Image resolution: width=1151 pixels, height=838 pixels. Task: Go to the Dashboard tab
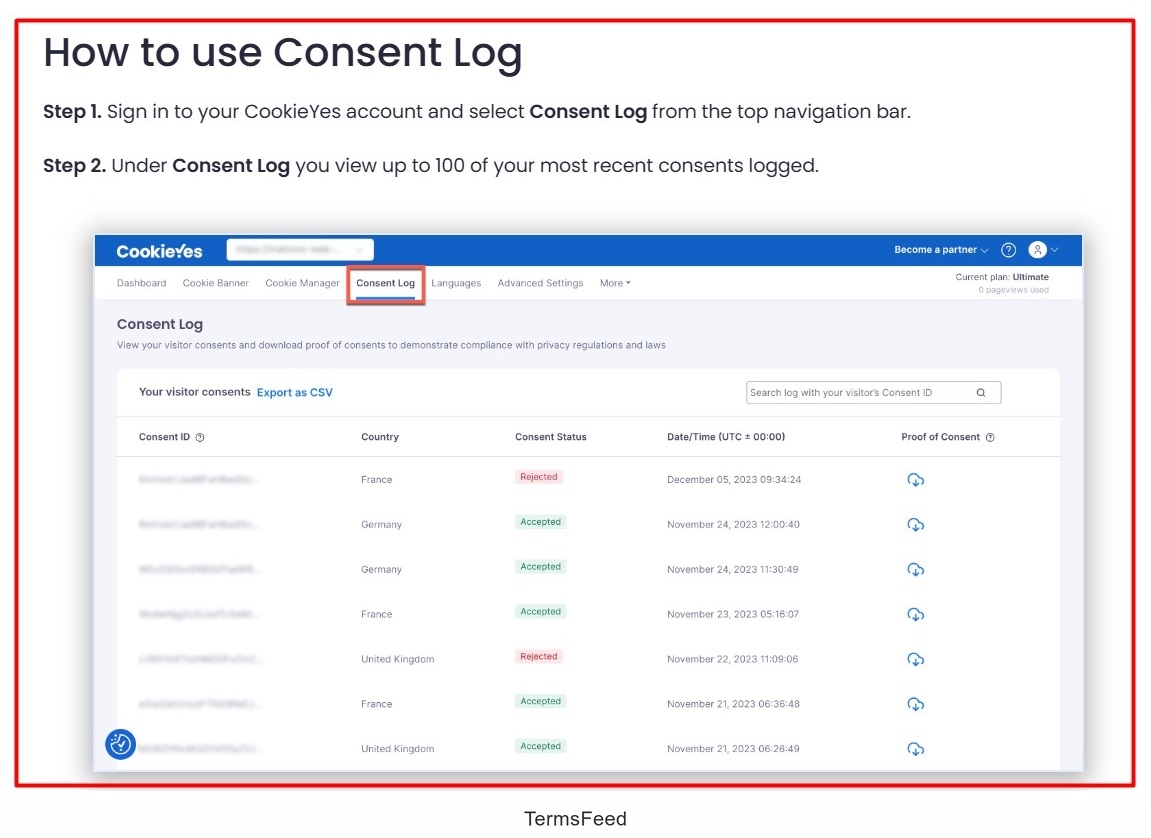142,283
